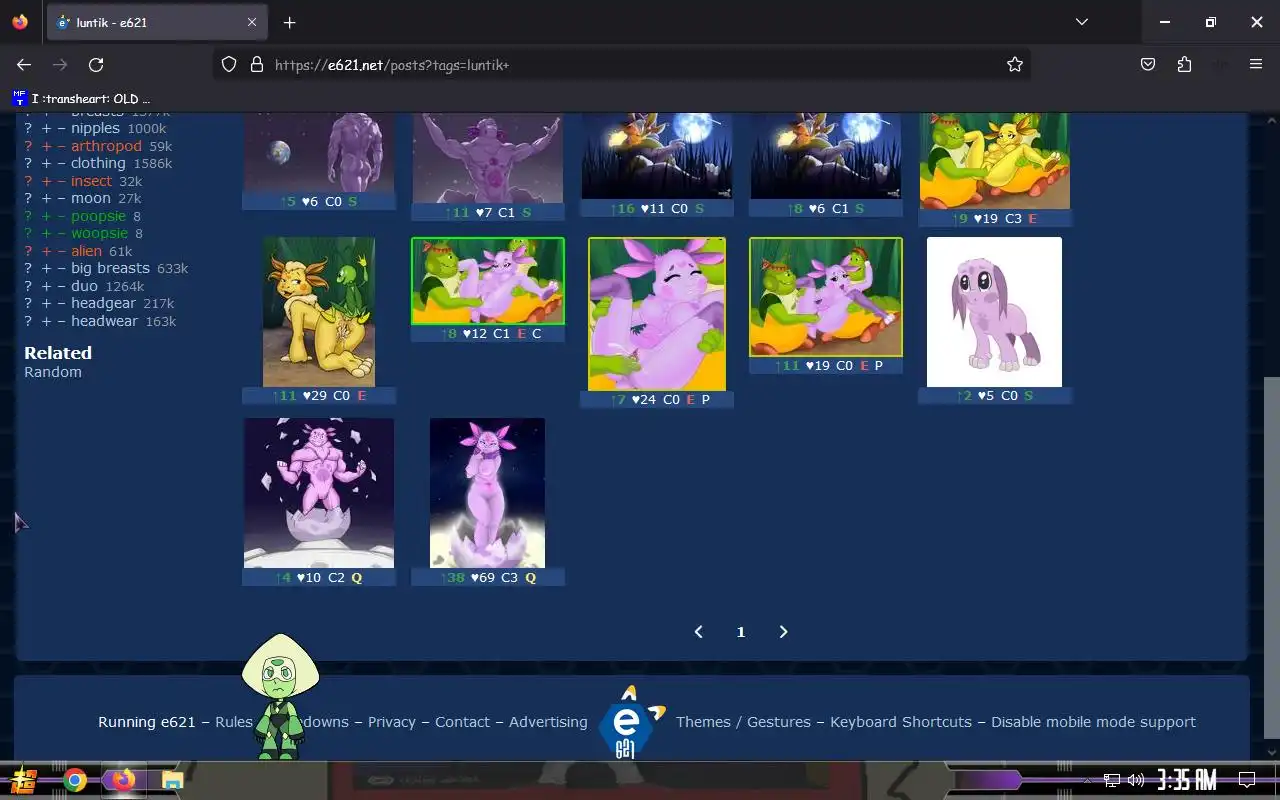Open the Extensions puzzle icon
The width and height of the screenshot is (1280, 800).
[1184, 64]
